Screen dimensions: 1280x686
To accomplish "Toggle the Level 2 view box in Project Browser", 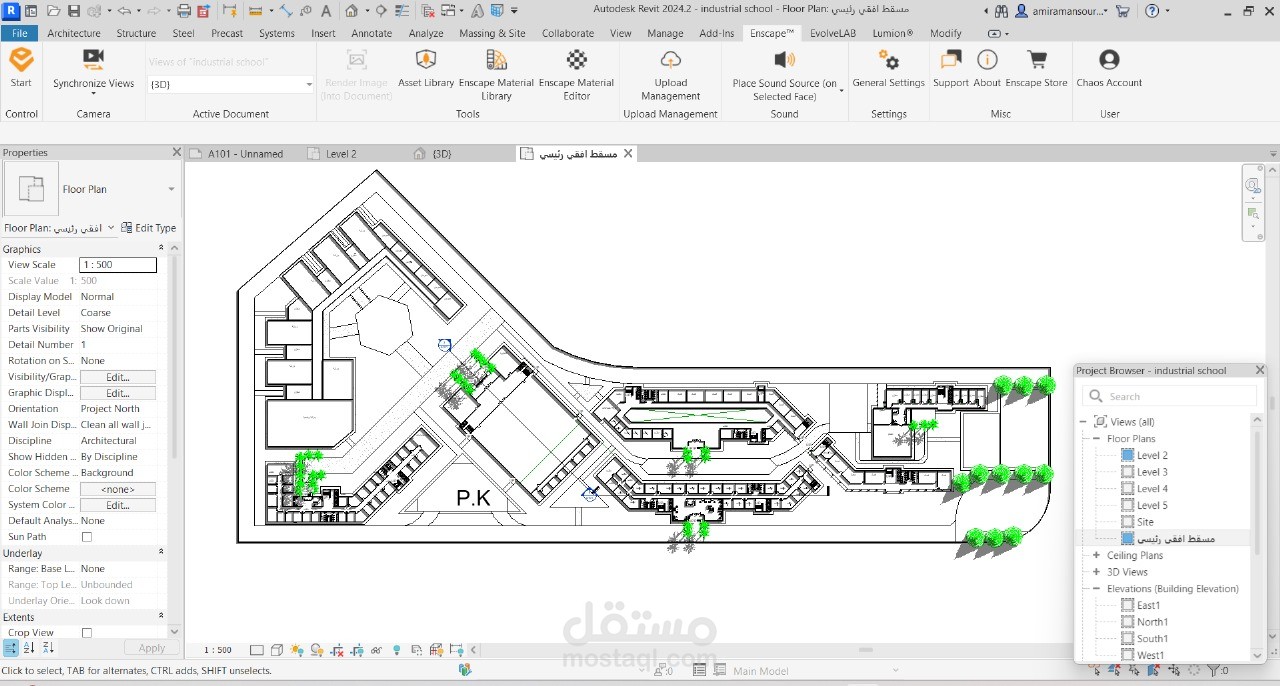I will coord(1128,455).
